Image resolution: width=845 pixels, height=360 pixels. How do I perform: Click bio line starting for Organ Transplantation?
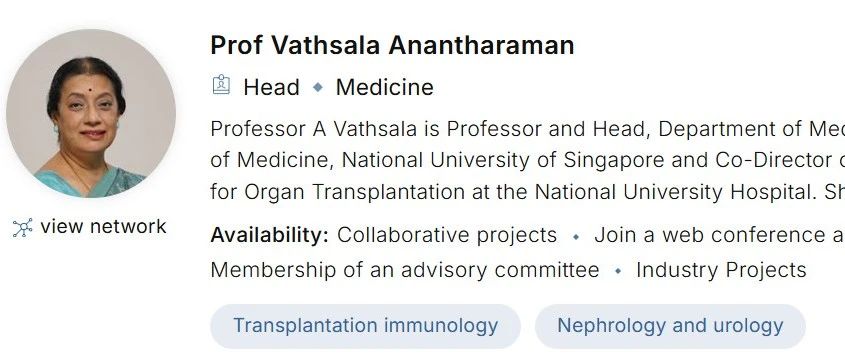528,192
